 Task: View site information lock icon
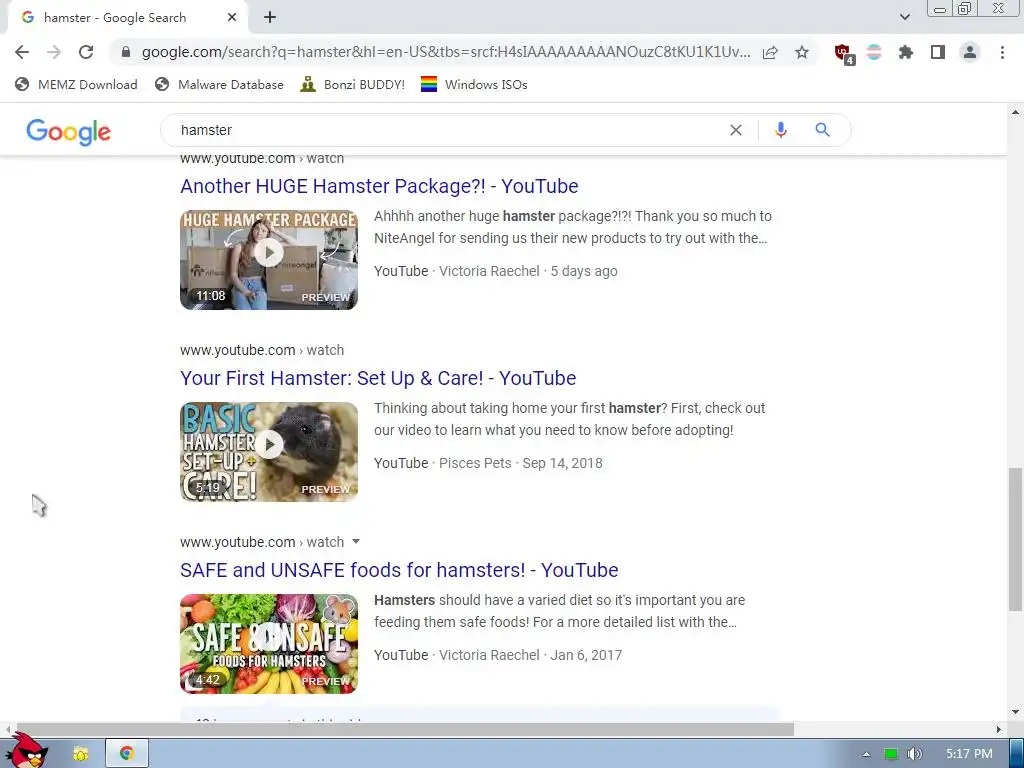click(x=126, y=52)
